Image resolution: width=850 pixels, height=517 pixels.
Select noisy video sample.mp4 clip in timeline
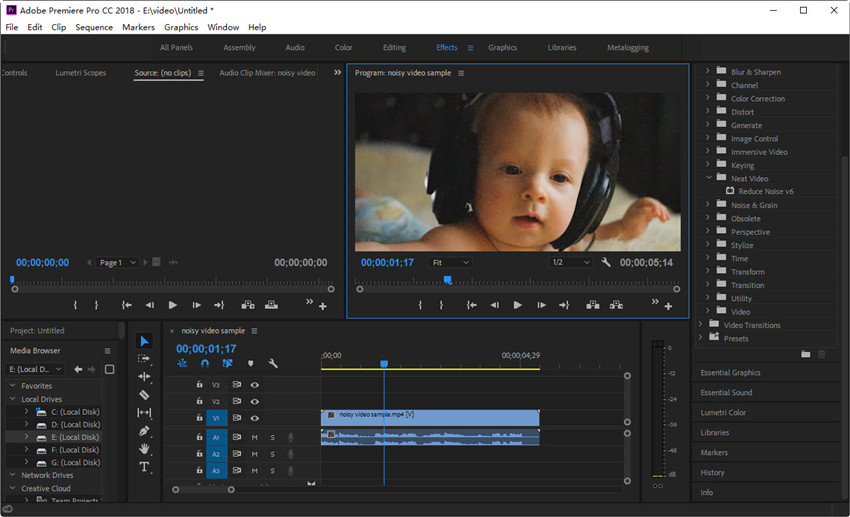coord(430,418)
